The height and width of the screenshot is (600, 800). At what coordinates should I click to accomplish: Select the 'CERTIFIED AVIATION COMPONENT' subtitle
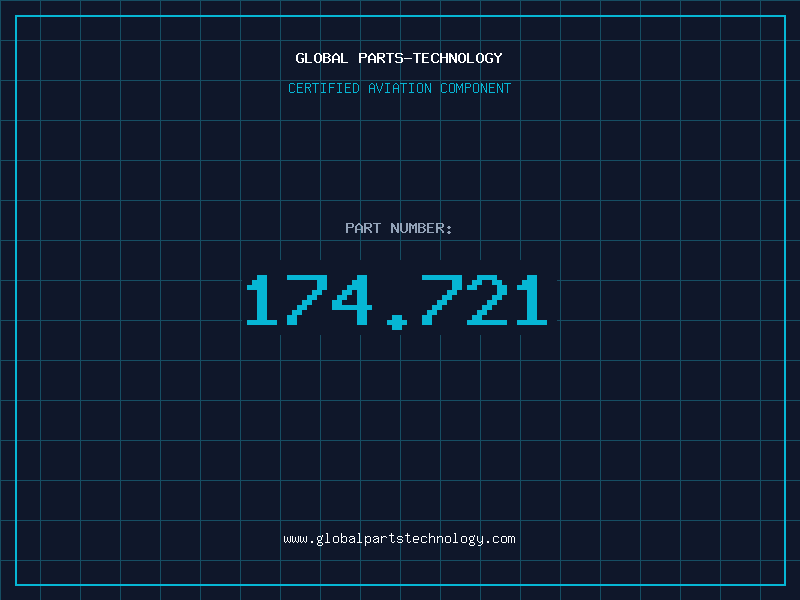pos(399,88)
